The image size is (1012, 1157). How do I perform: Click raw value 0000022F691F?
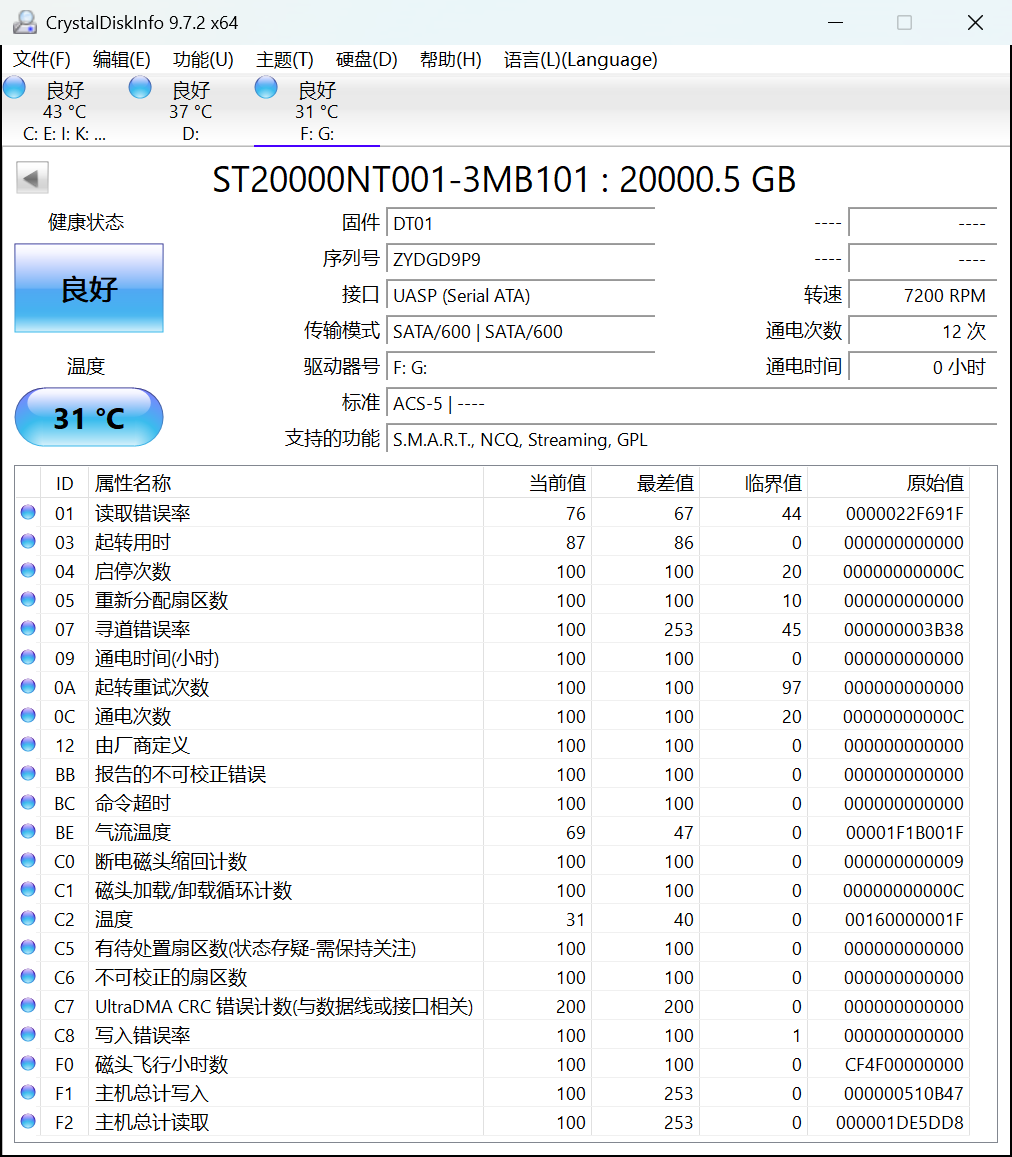[x=904, y=514]
